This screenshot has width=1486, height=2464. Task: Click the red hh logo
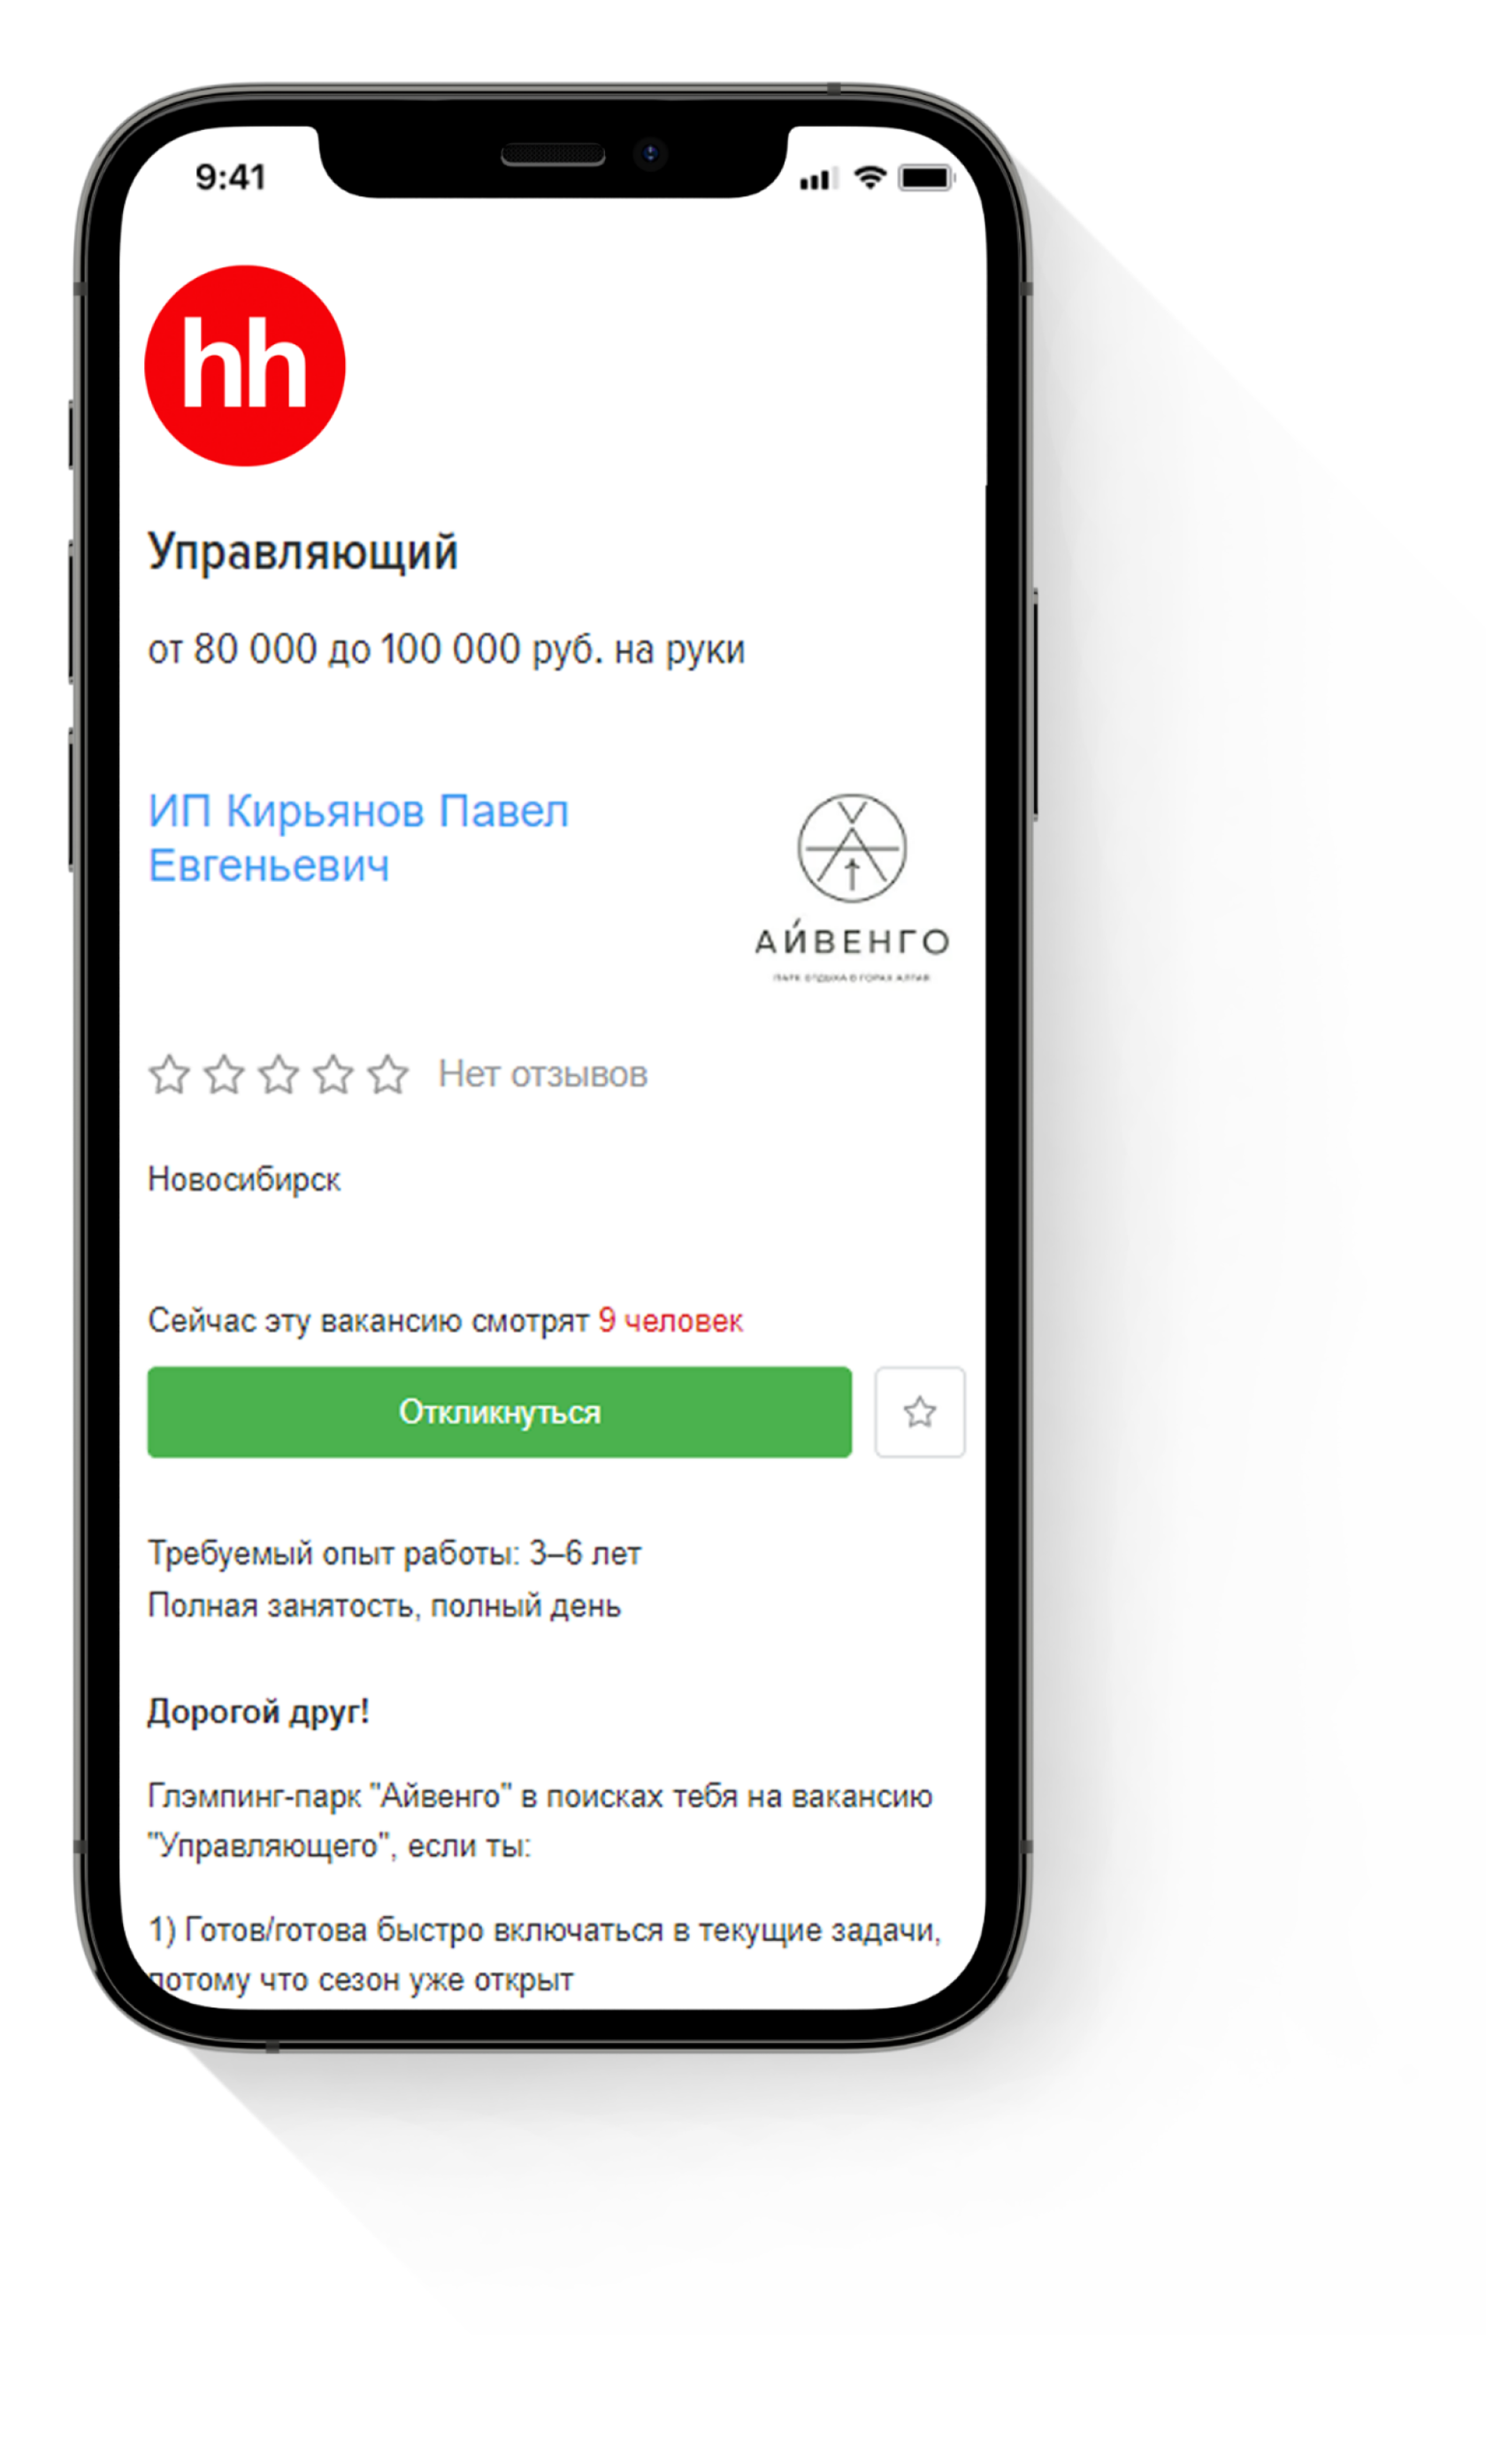245,365
